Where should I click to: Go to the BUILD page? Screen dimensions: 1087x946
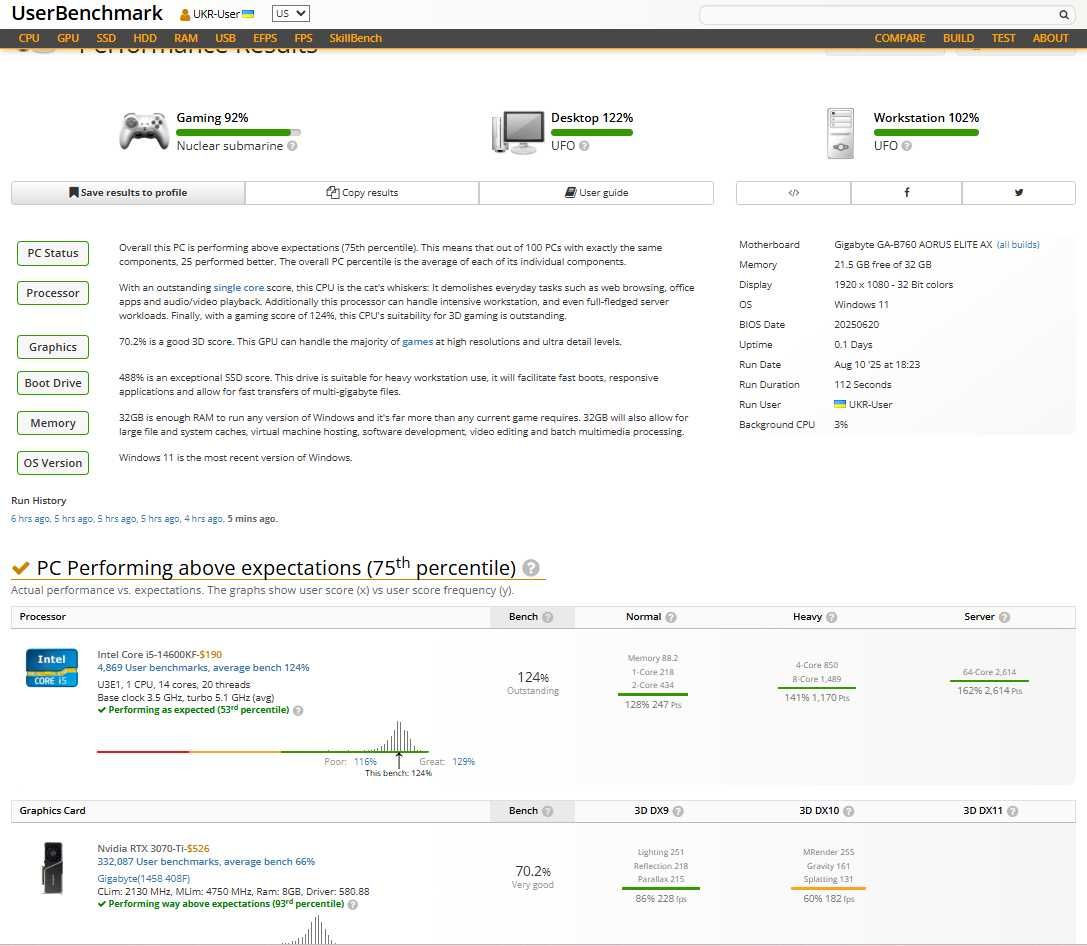pos(958,38)
